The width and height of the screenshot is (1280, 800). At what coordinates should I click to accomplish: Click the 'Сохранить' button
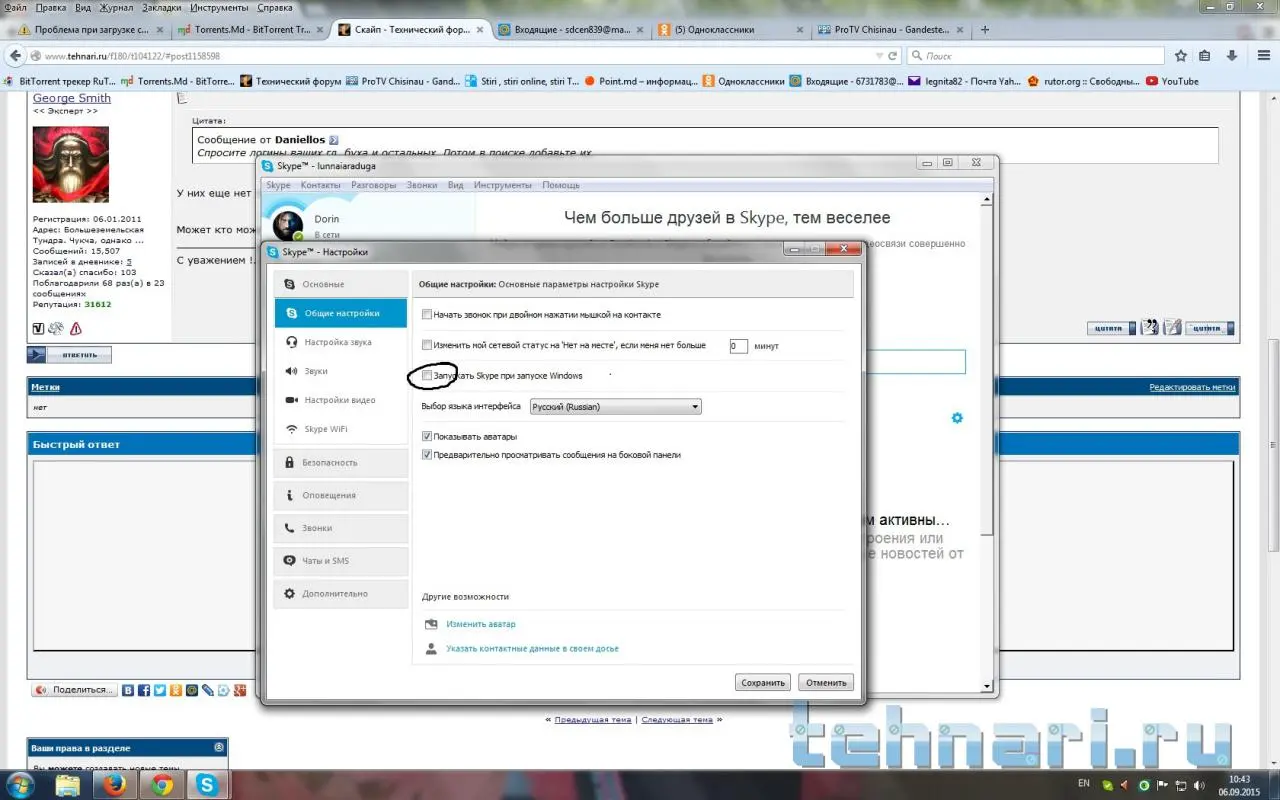tap(763, 683)
